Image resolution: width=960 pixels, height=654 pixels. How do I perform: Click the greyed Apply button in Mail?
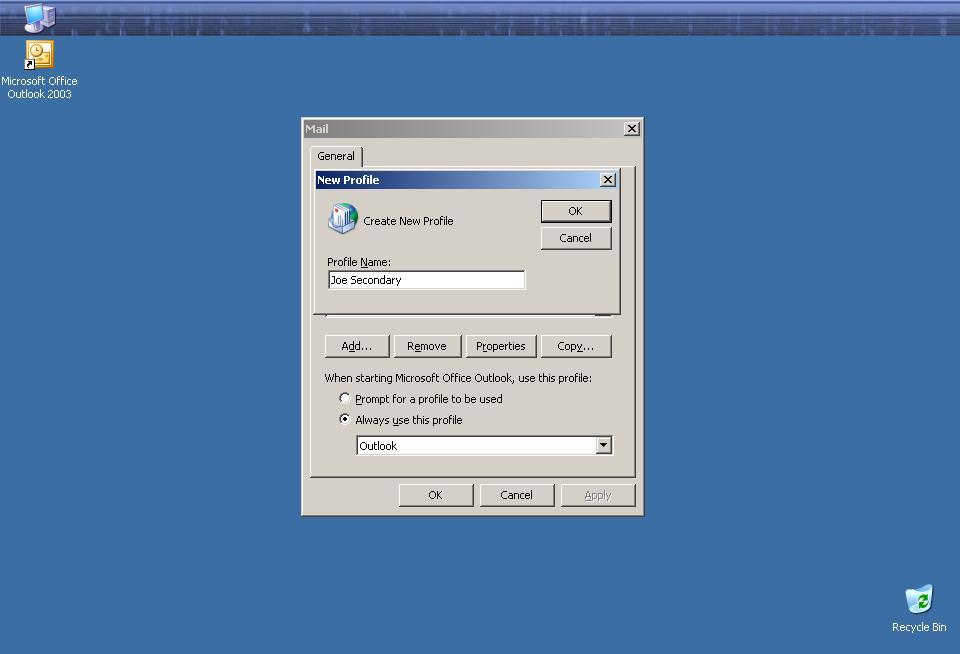click(x=598, y=495)
